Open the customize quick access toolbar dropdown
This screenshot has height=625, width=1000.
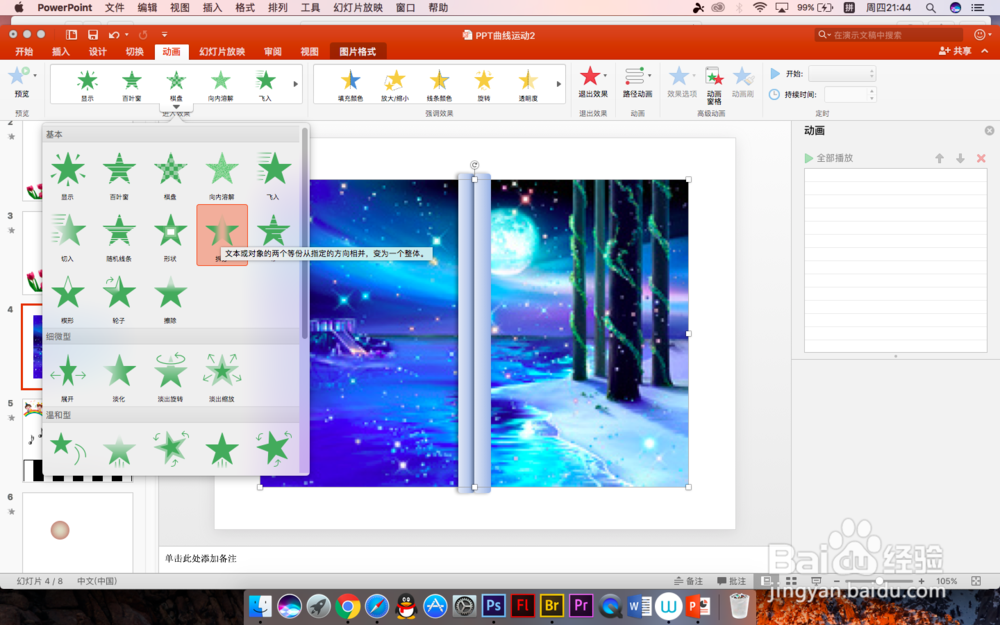[165, 34]
